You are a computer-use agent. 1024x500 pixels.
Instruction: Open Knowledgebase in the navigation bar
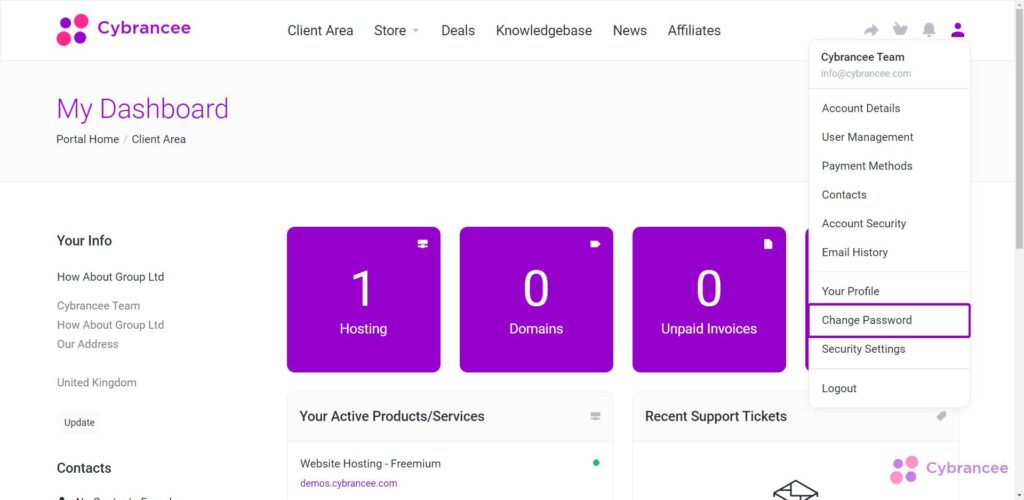543,31
